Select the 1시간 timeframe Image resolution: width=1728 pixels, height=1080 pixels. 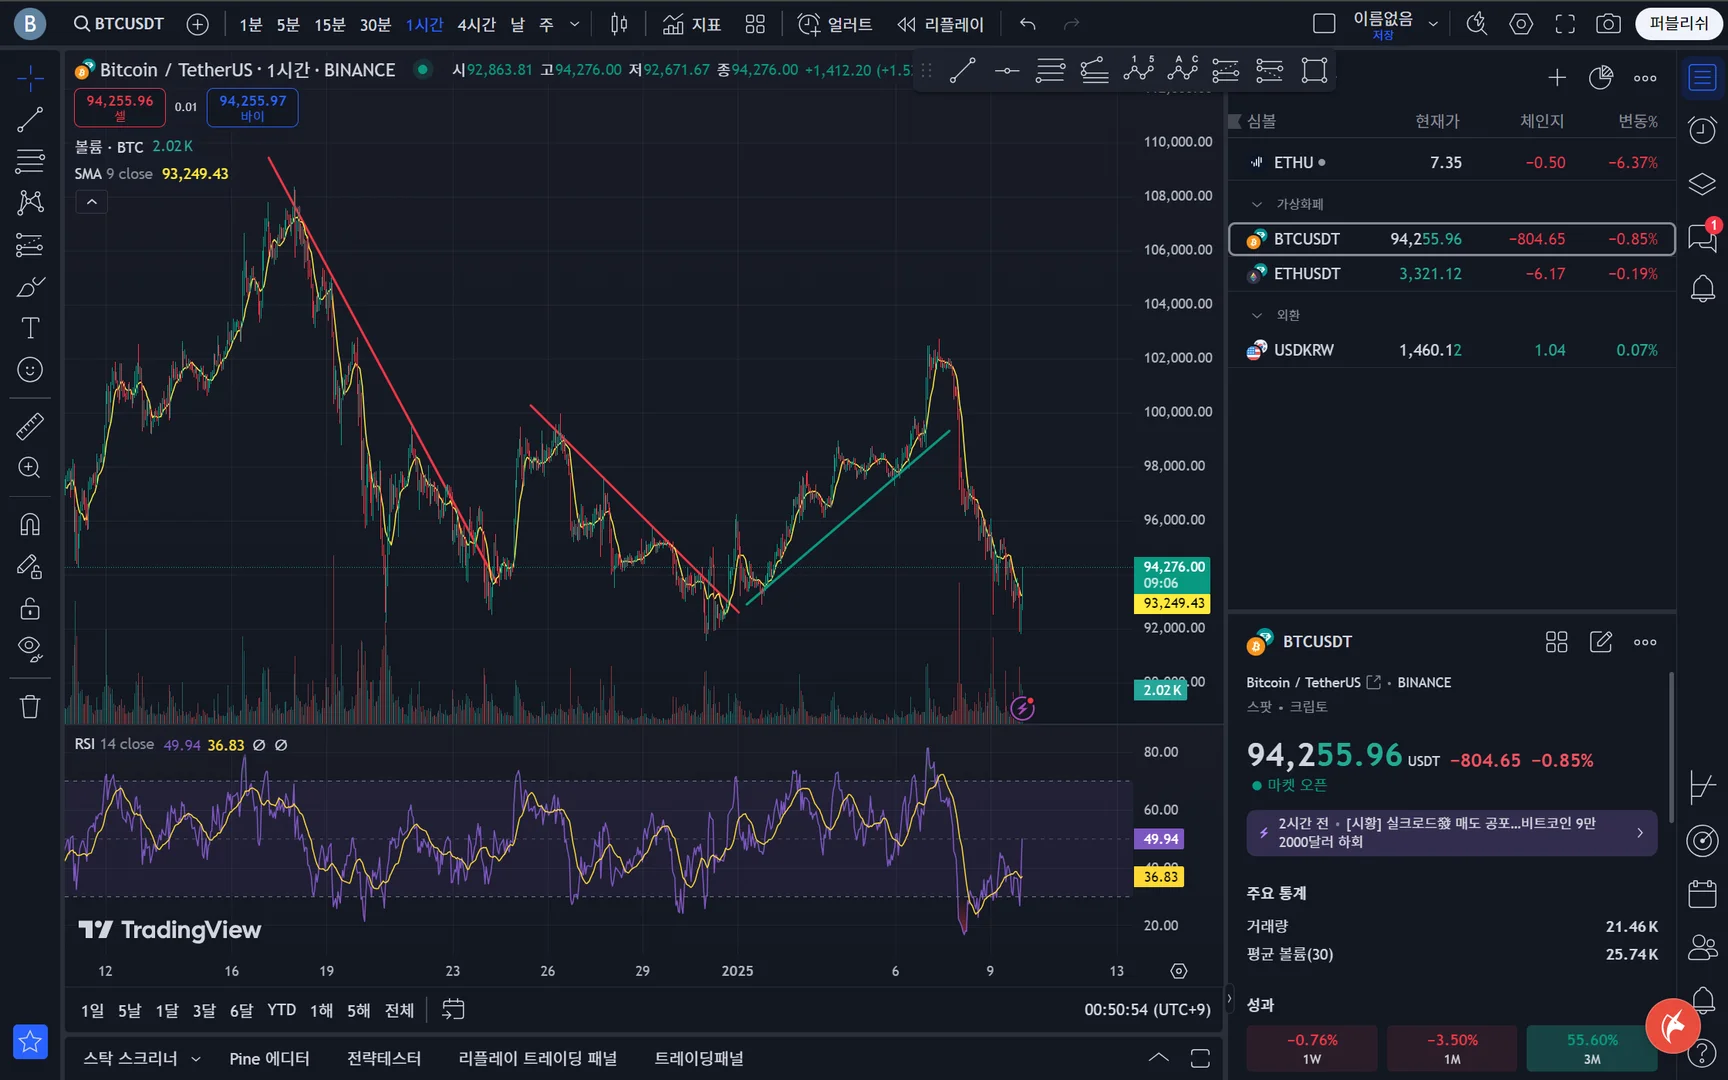coord(424,24)
